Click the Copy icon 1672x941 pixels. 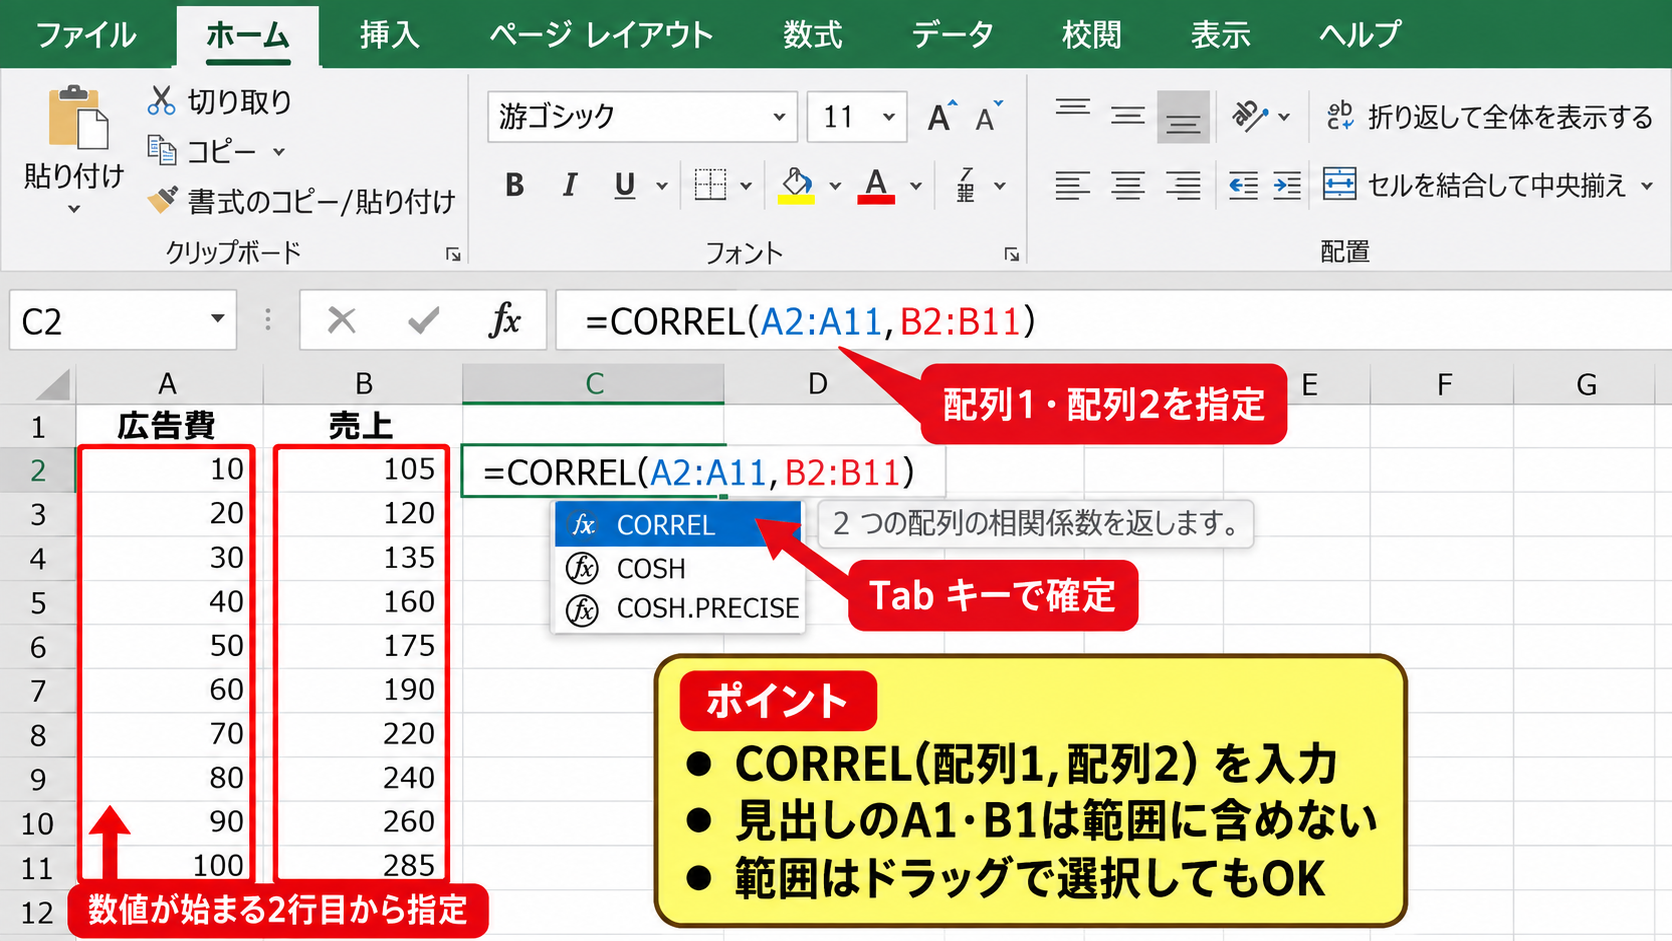[162, 150]
